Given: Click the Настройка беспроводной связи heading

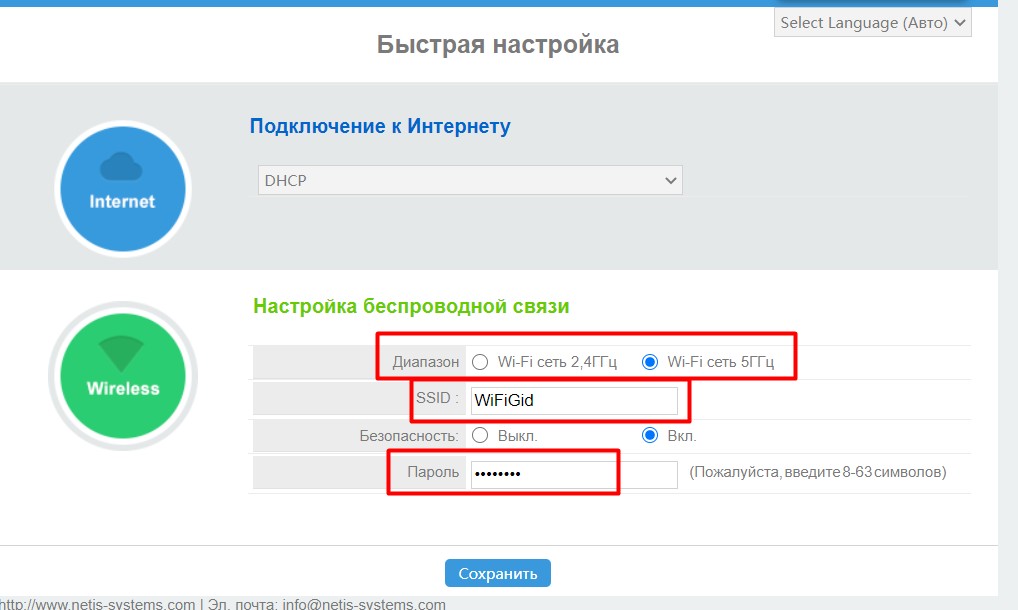Looking at the screenshot, I should [411, 307].
